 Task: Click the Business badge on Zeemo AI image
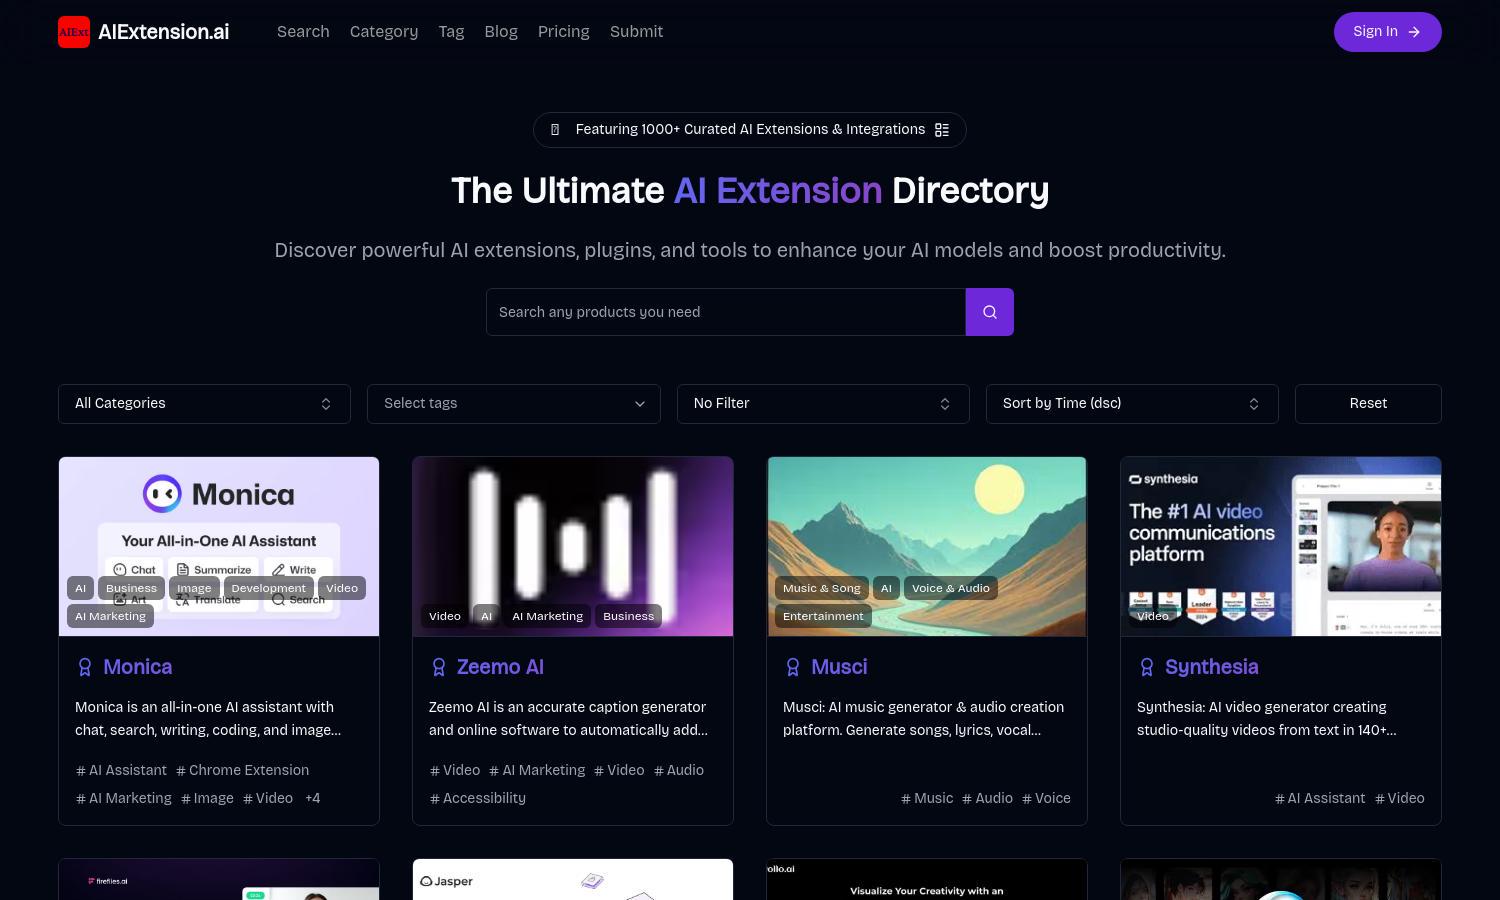[x=628, y=616]
